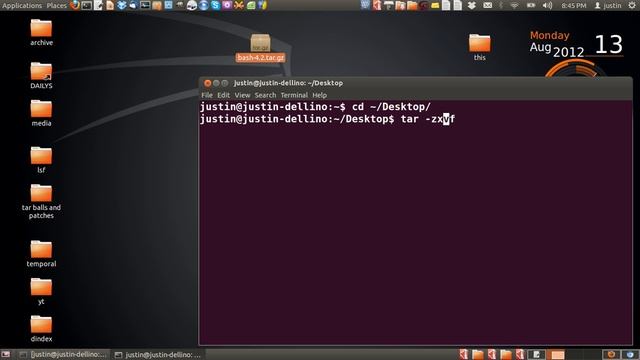Open the justin user menu
Screen dimensions: 640x360
click(x=608, y=5)
